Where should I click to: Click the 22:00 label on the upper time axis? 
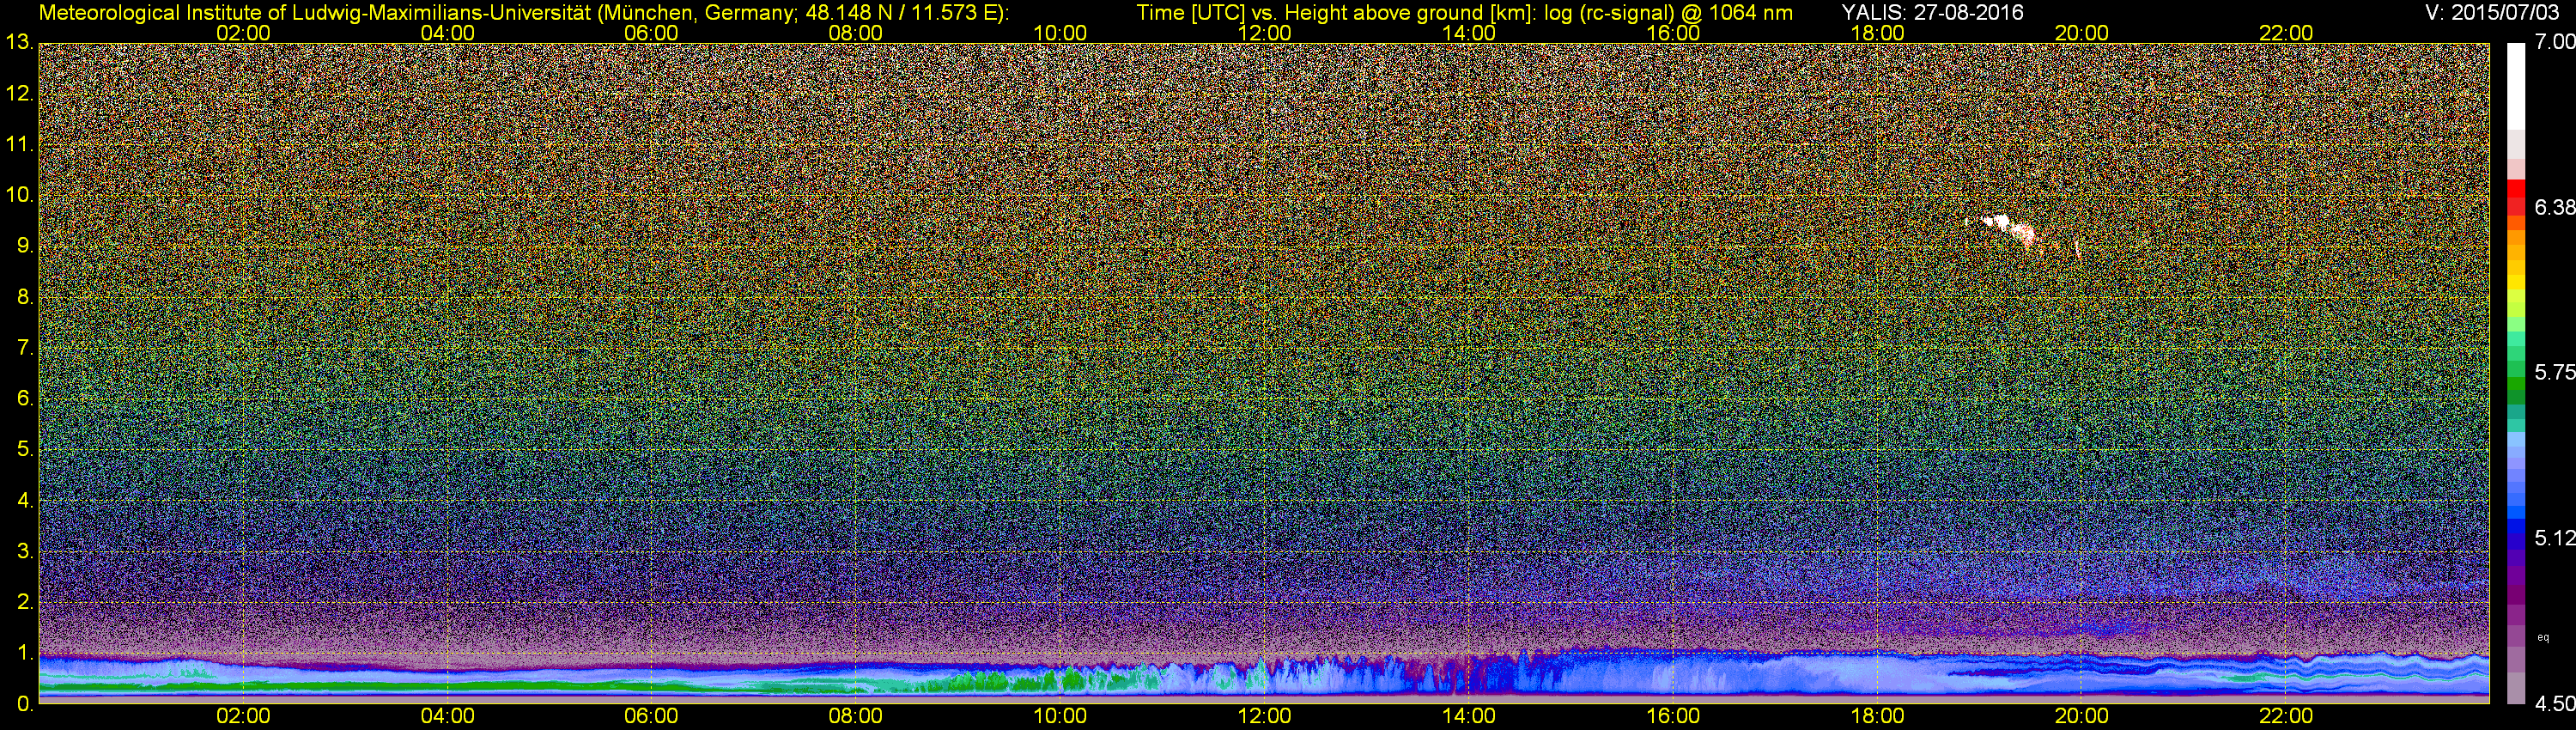click(x=2286, y=33)
